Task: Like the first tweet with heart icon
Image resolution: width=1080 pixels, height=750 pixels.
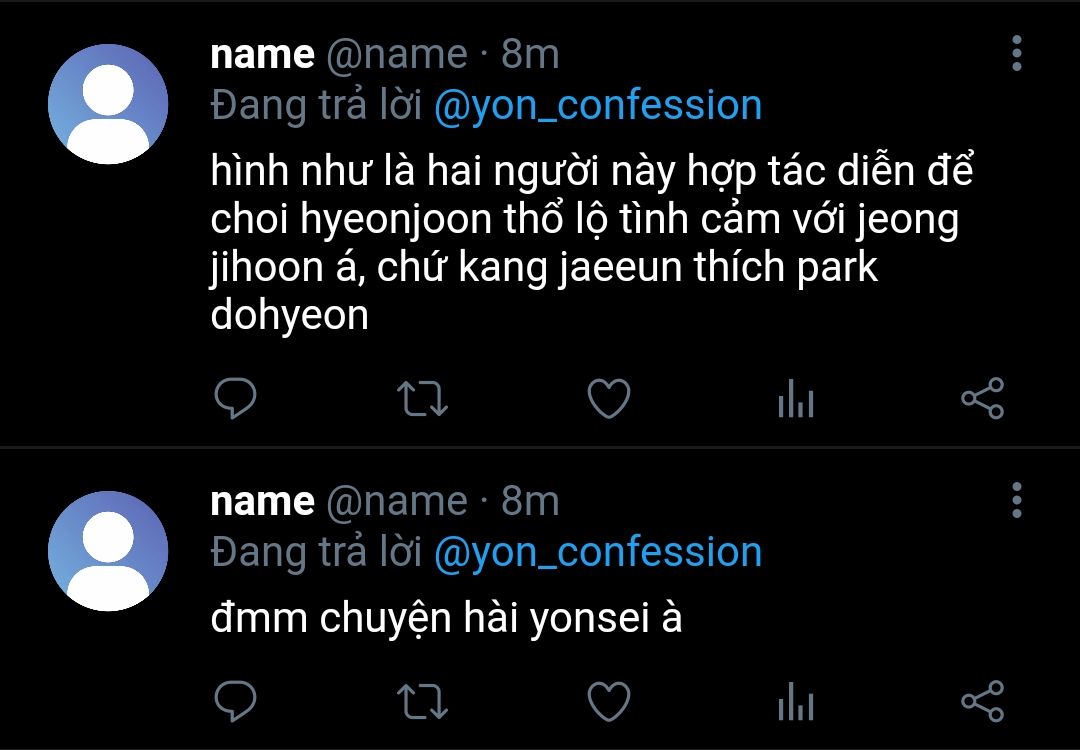Action: coord(609,398)
